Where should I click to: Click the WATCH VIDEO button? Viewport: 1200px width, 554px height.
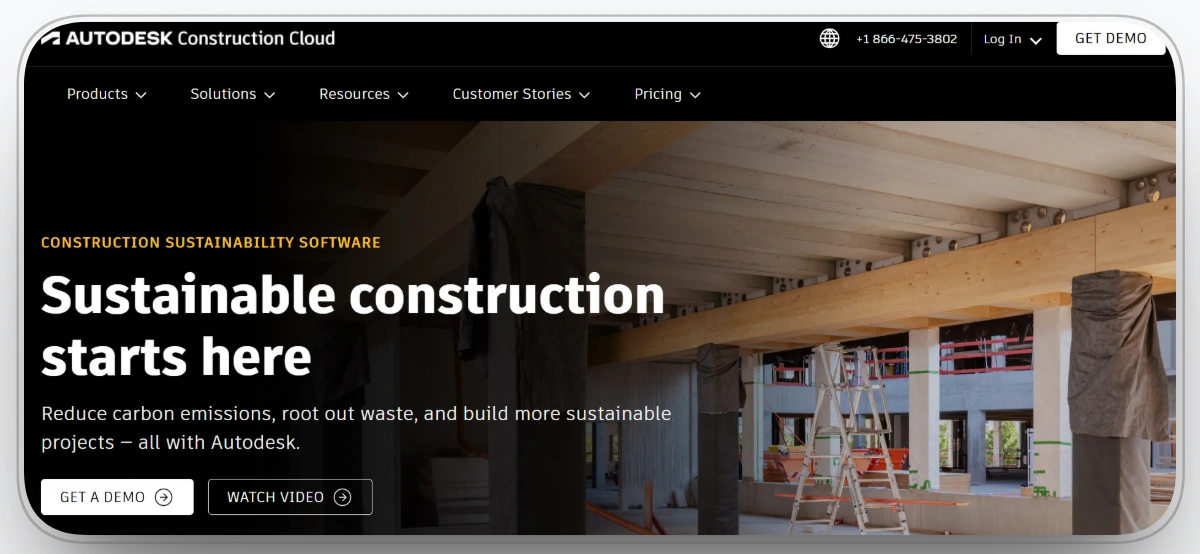pos(290,497)
